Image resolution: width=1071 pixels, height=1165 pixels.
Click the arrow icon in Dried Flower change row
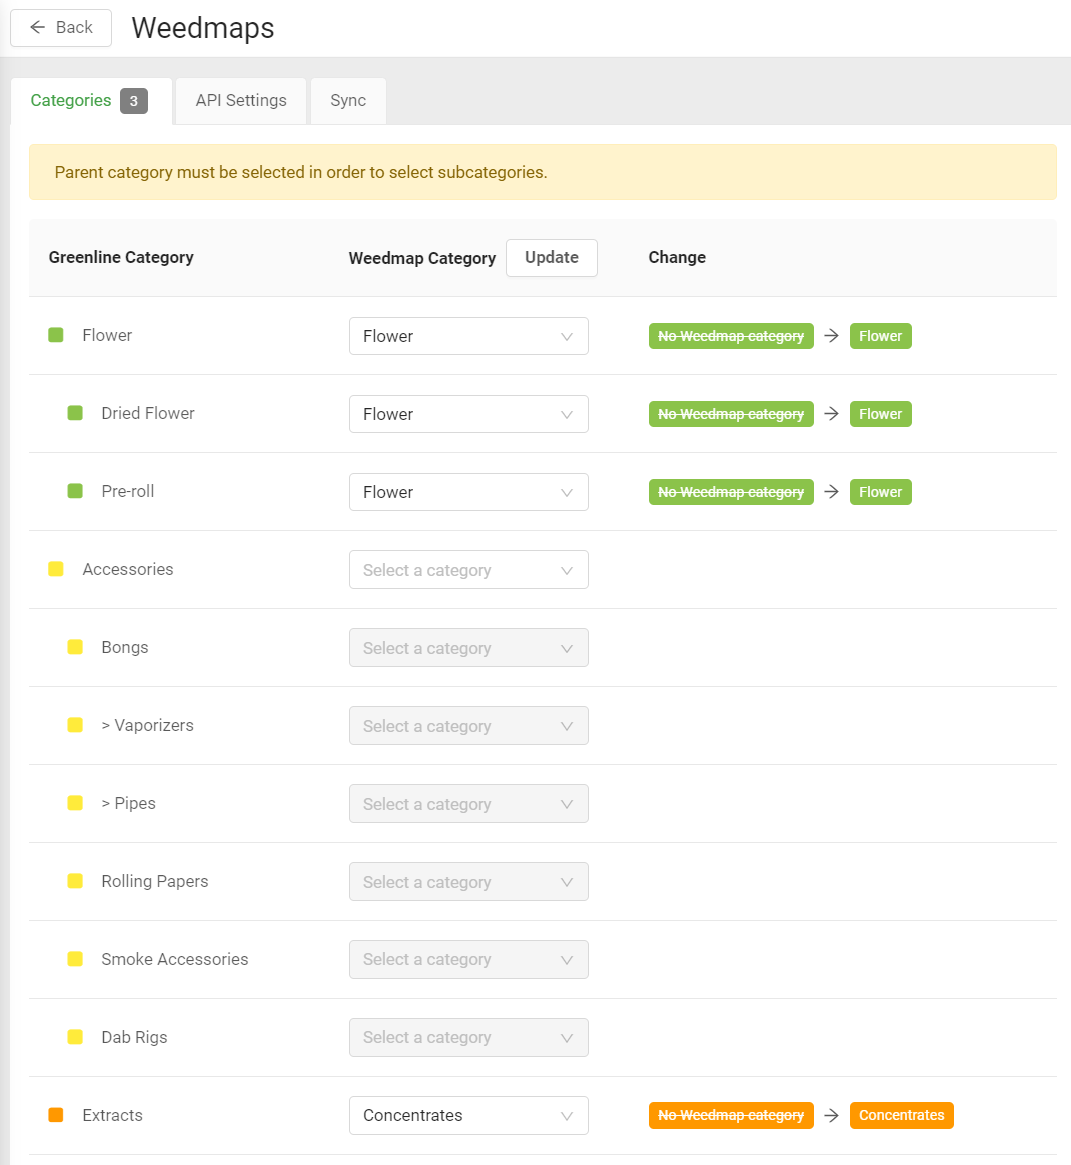point(831,414)
